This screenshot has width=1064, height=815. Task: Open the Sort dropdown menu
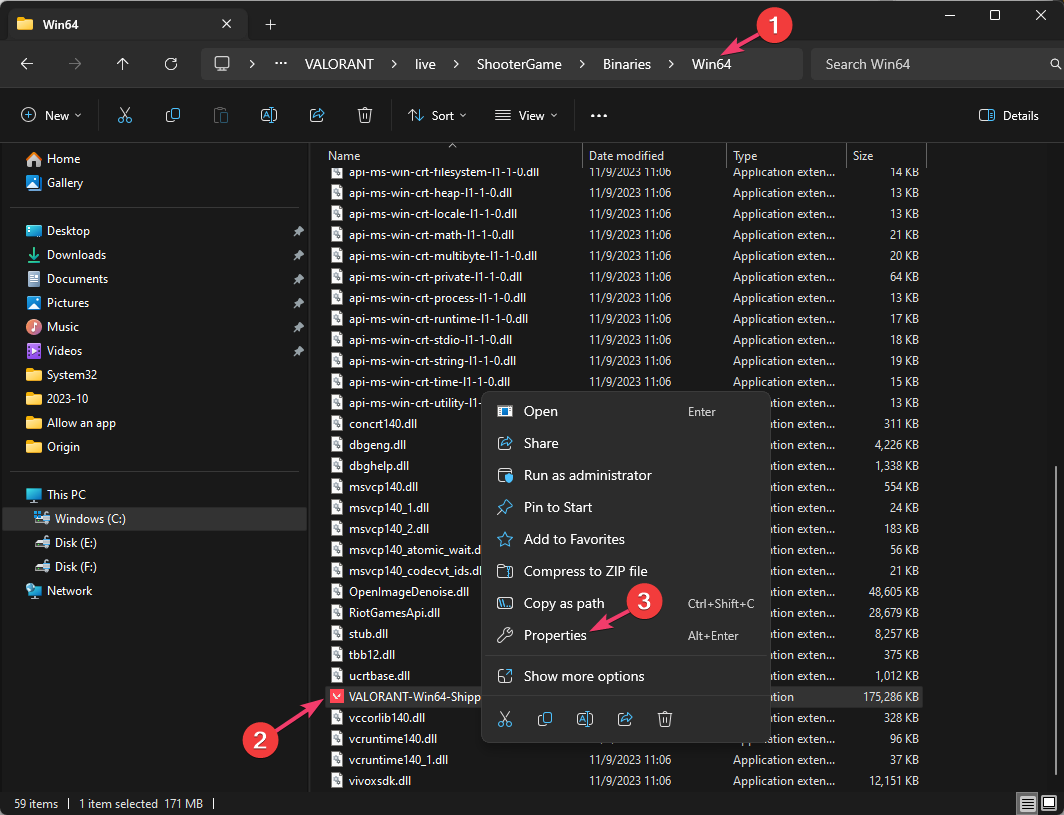(x=437, y=115)
